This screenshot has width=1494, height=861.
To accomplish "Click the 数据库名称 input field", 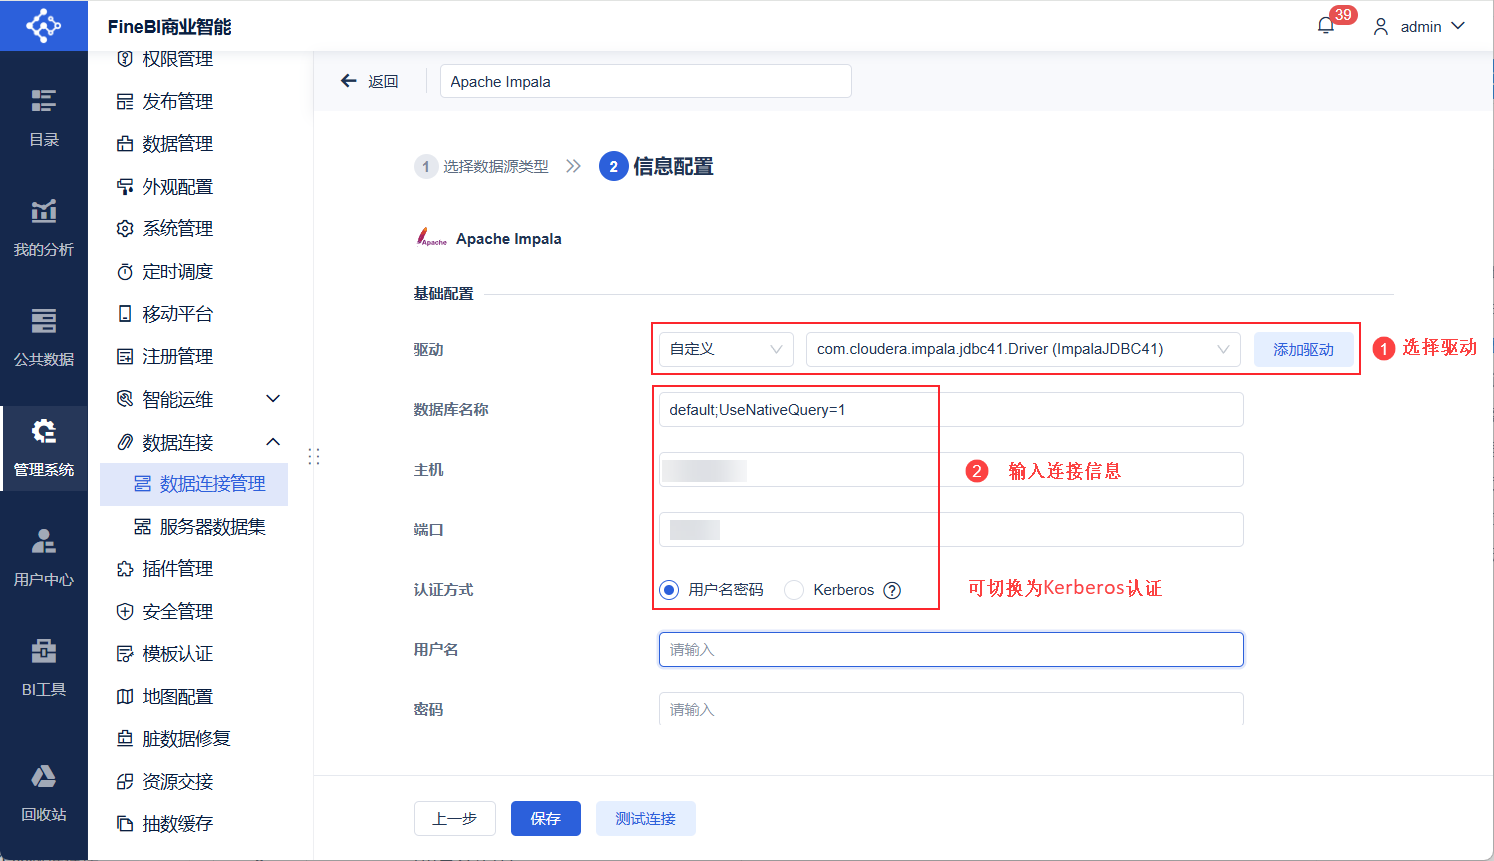I will [951, 409].
